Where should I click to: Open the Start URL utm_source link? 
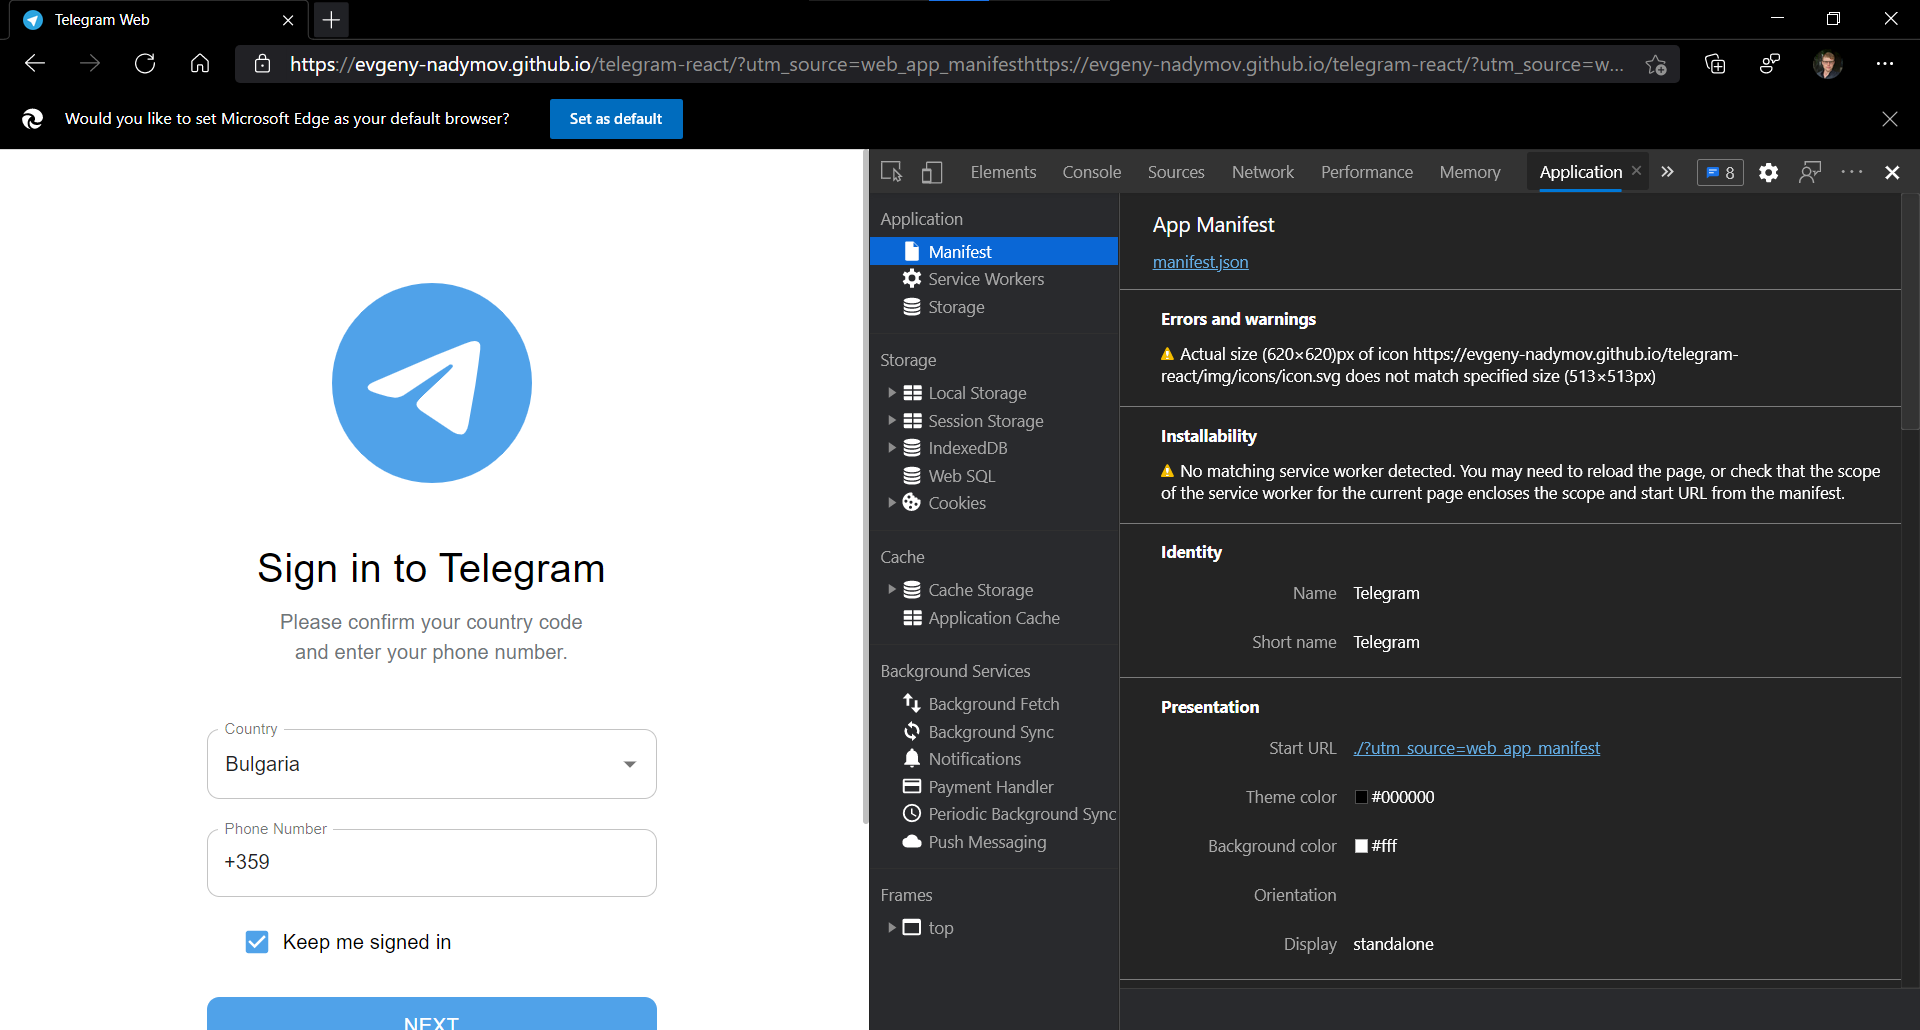coord(1476,748)
